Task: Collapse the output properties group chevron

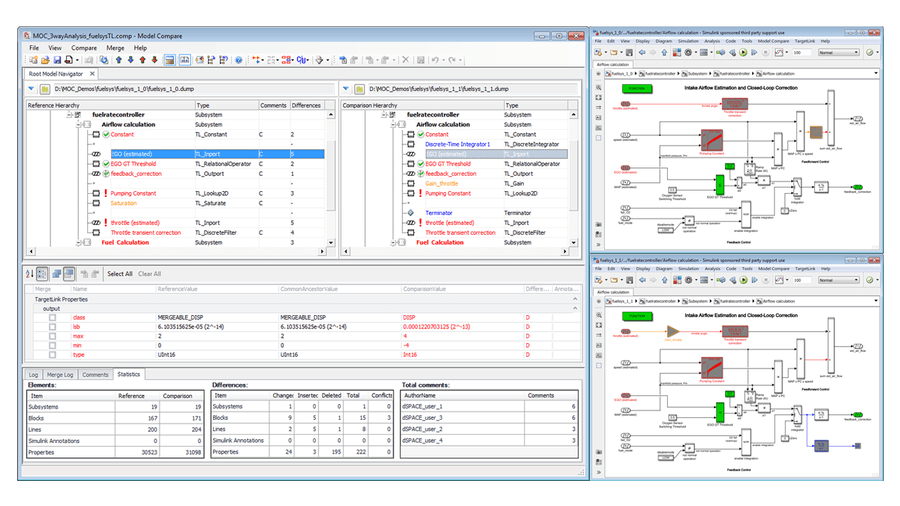Action: click(575, 308)
